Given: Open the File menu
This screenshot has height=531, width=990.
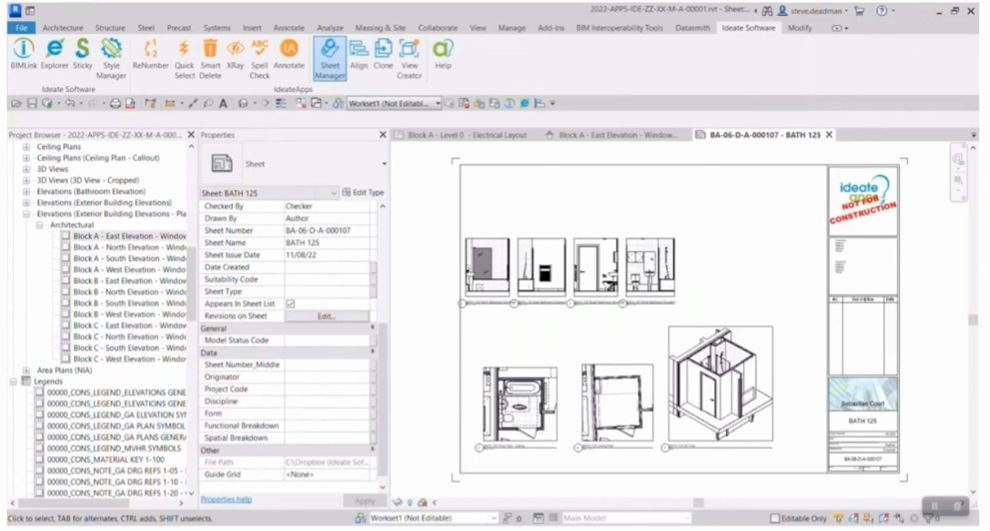Looking at the screenshot, I should pyautogui.click(x=21, y=28).
